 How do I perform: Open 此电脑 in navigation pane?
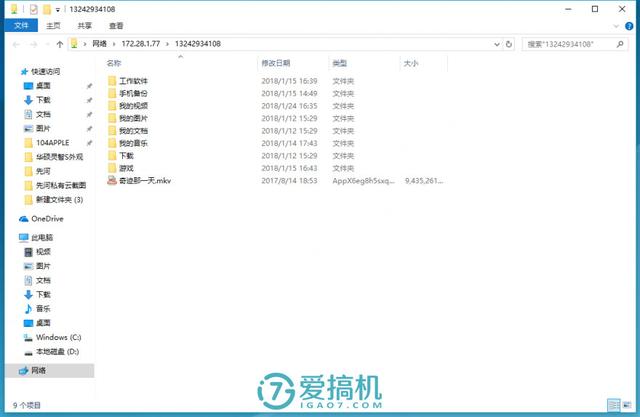point(36,237)
